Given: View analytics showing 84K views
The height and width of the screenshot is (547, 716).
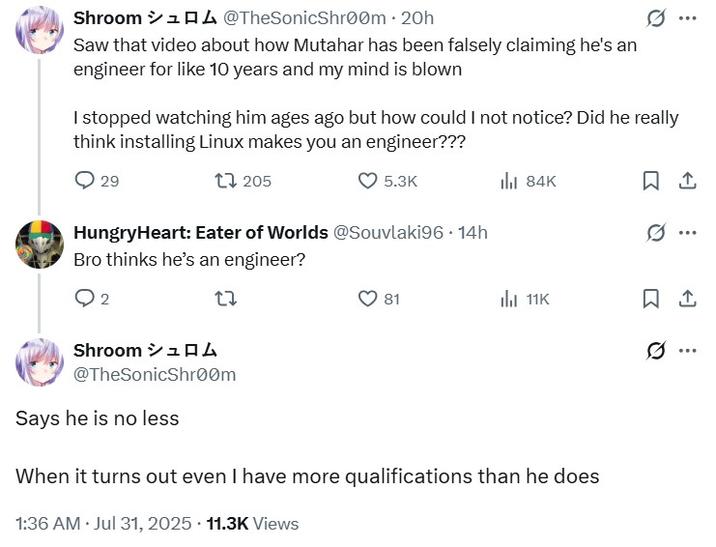Looking at the screenshot, I should (509, 181).
